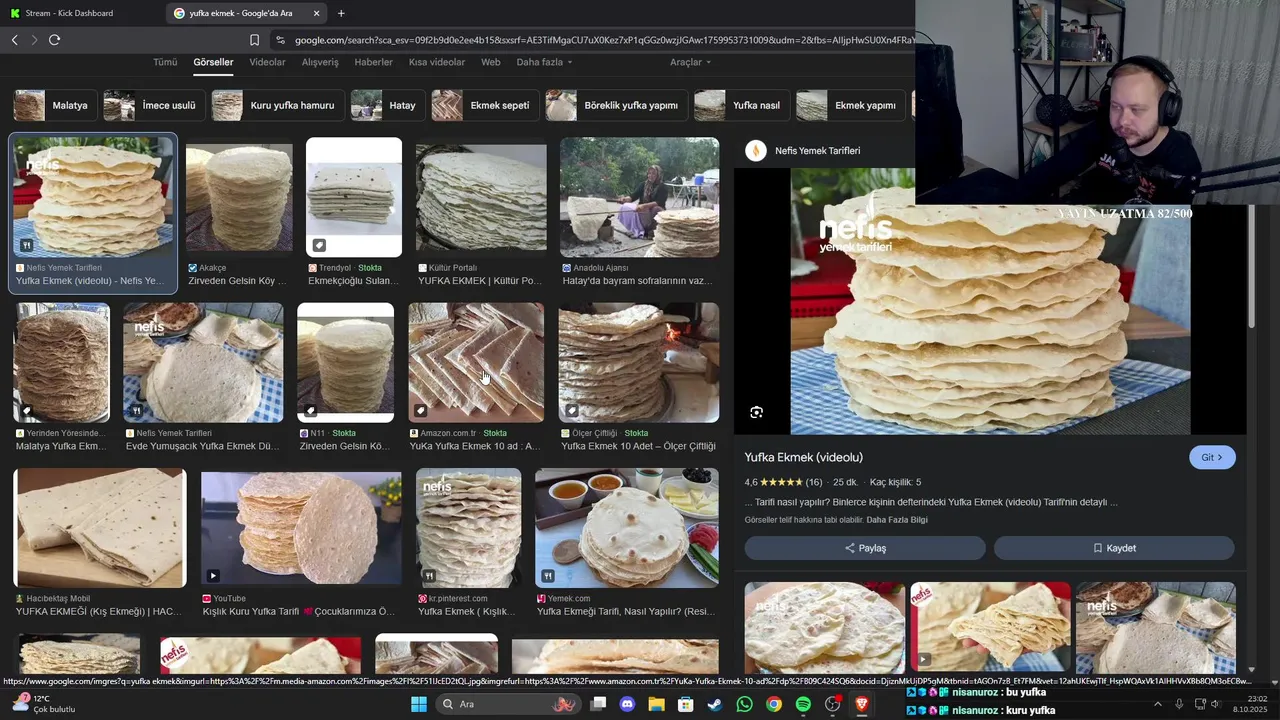
Task: Select the Kısa videolar search tab
Action: click(x=437, y=62)
